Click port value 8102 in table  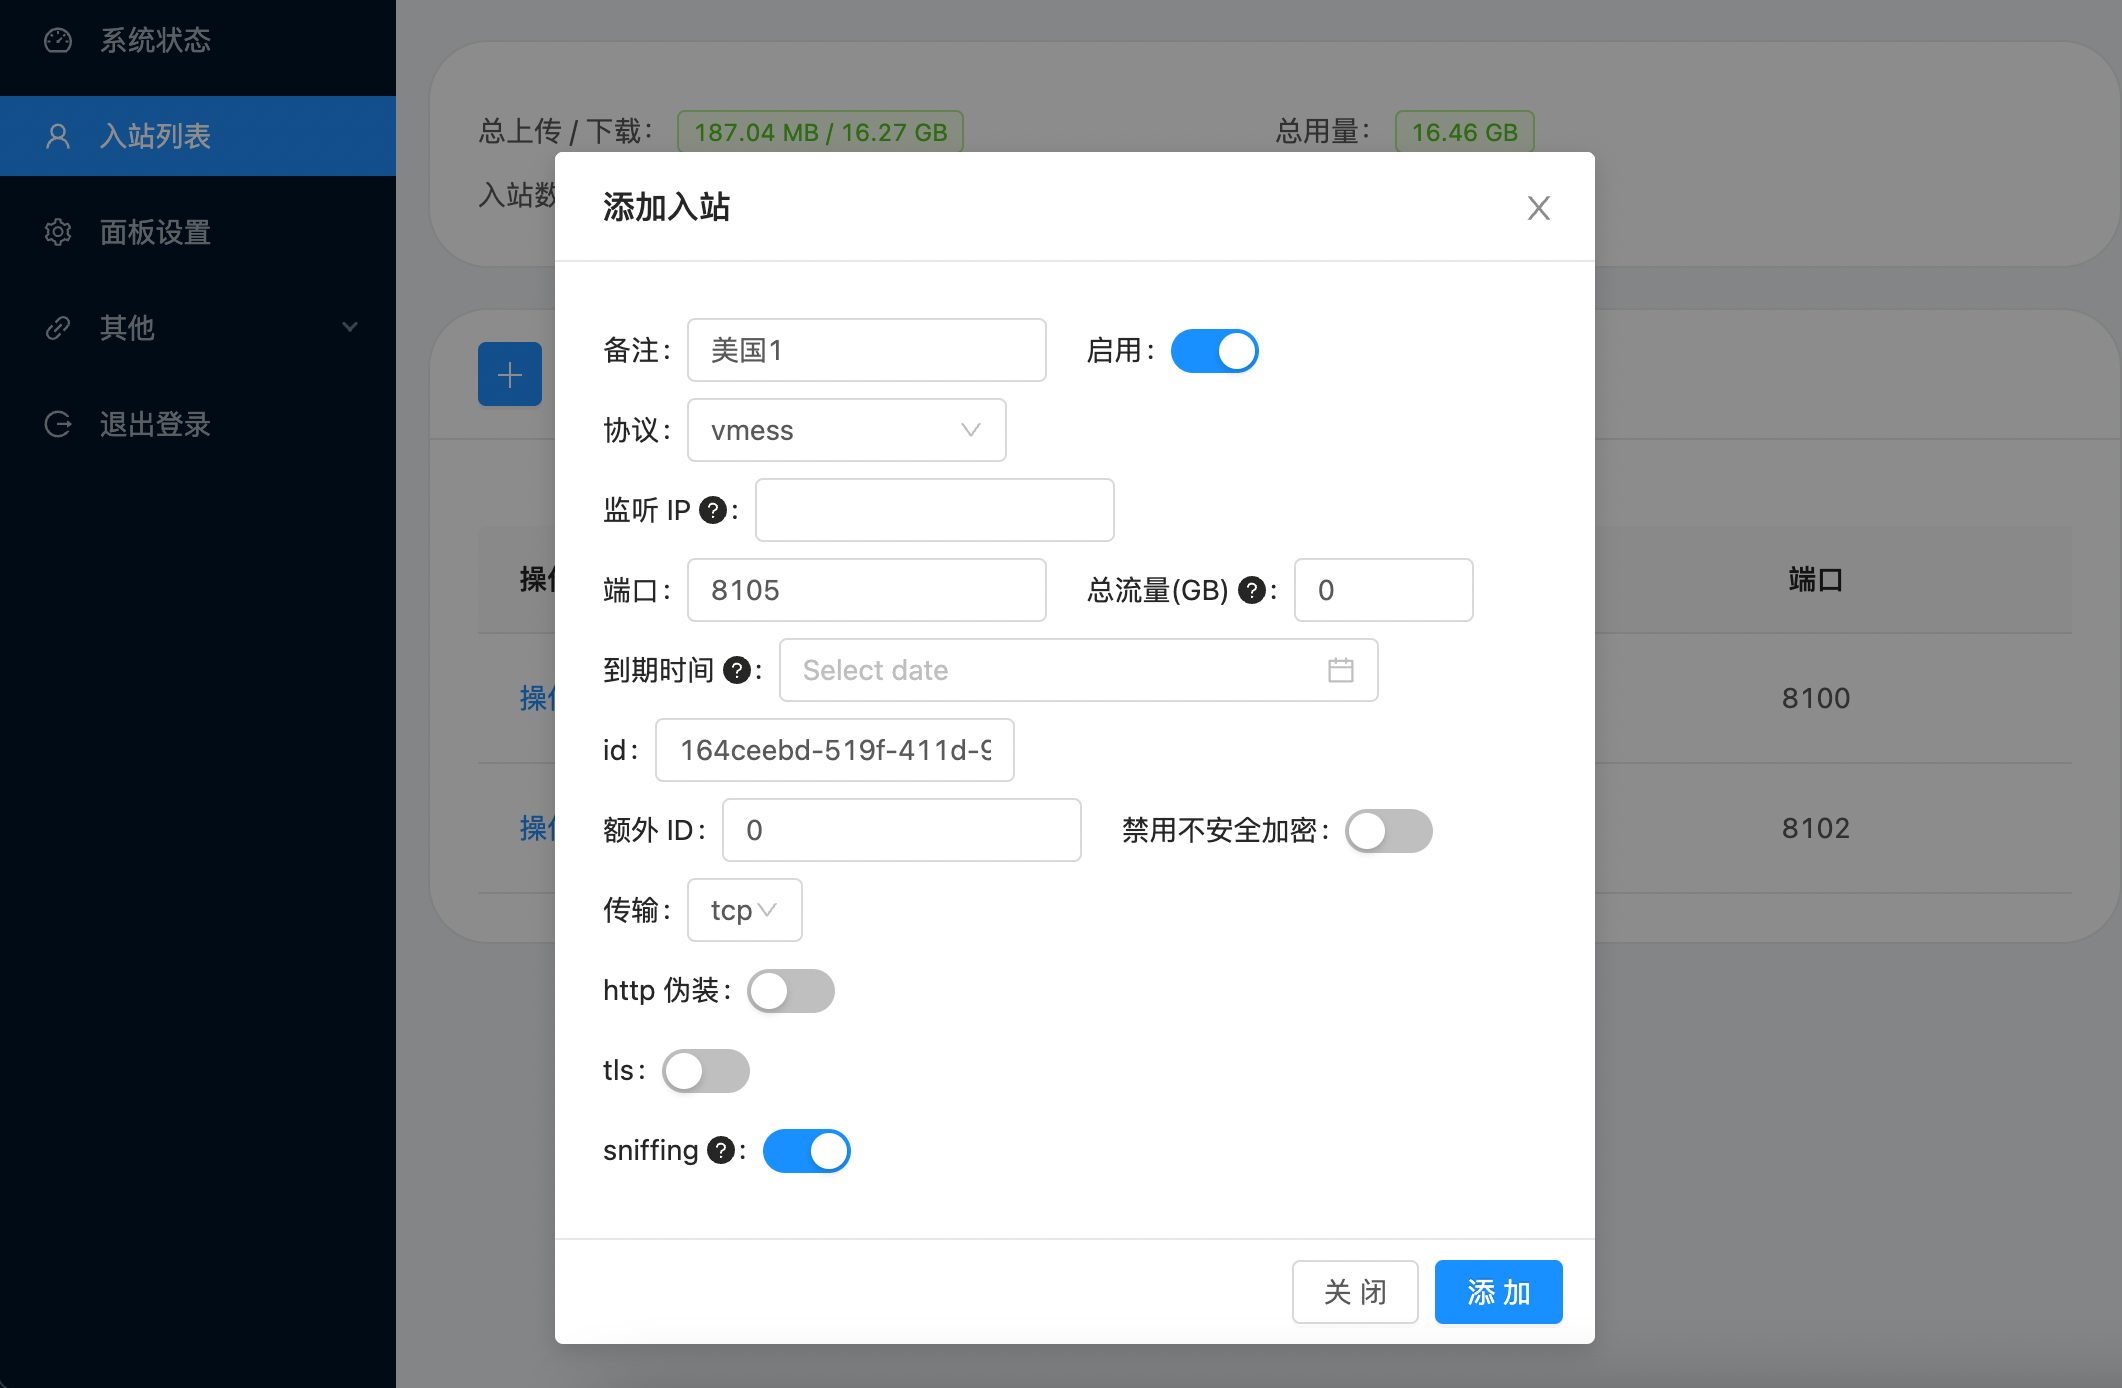point(1816,828)
